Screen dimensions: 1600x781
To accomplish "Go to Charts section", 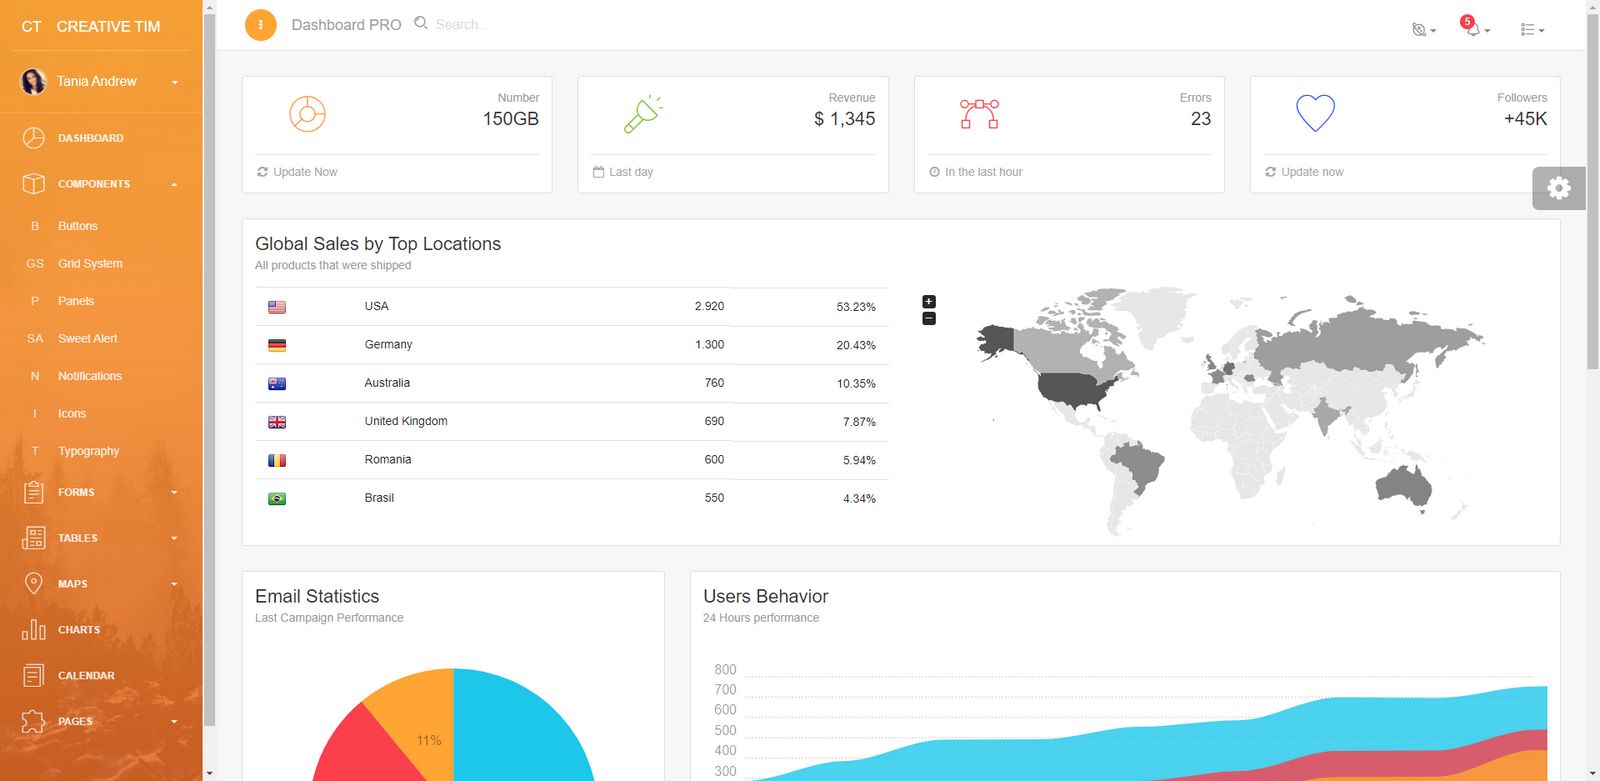I will pos(79,630).
